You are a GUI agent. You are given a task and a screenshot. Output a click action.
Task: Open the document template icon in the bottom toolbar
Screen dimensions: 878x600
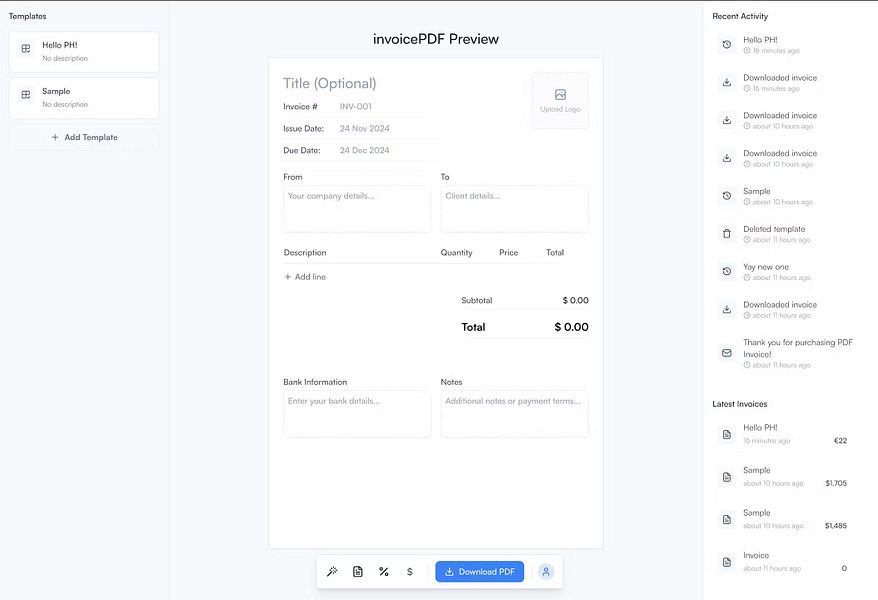tap(357, 571)
